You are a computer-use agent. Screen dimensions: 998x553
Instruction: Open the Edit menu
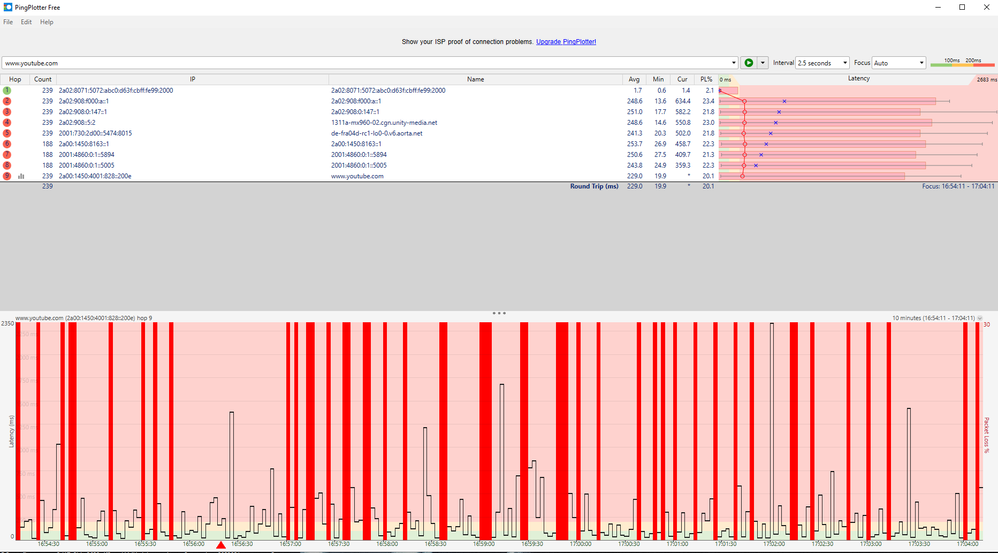(x=26, y=22)
